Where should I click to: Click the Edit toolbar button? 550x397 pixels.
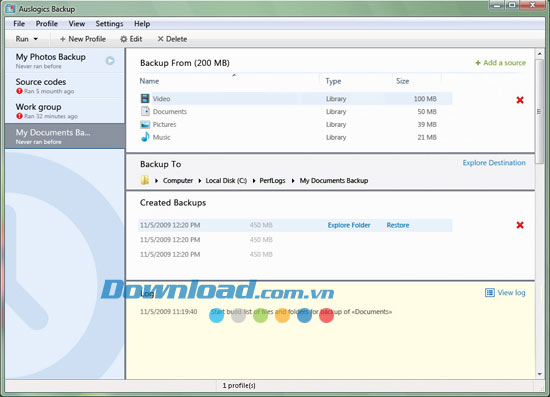pyautogui.click(x=131, y=39)
